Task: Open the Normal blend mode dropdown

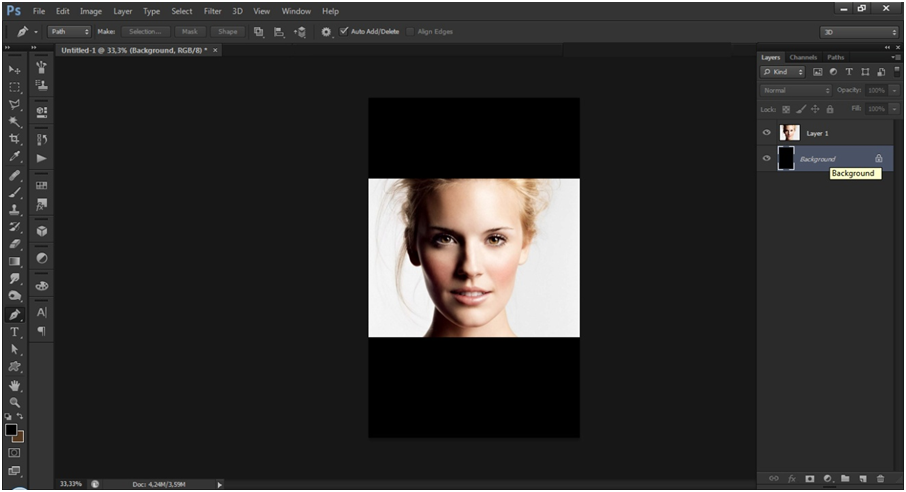Action: click(x=796, y=90)
